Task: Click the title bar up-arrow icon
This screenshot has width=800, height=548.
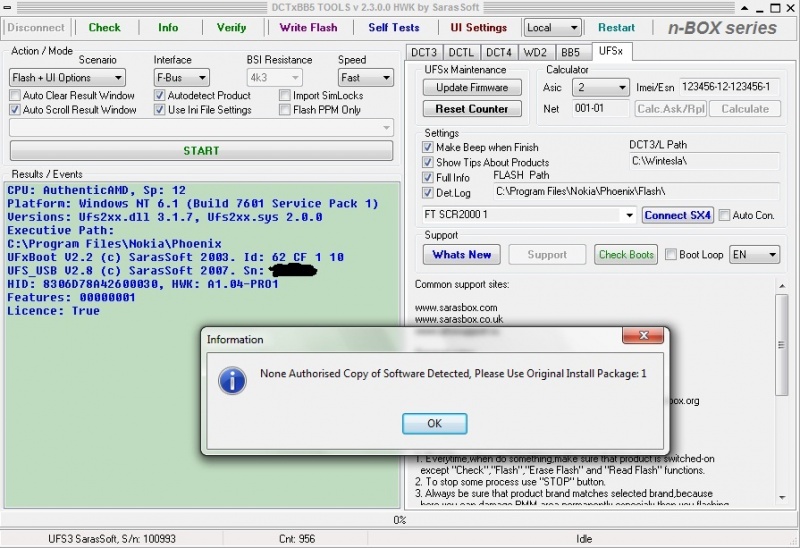Action: tap(744, 8)
